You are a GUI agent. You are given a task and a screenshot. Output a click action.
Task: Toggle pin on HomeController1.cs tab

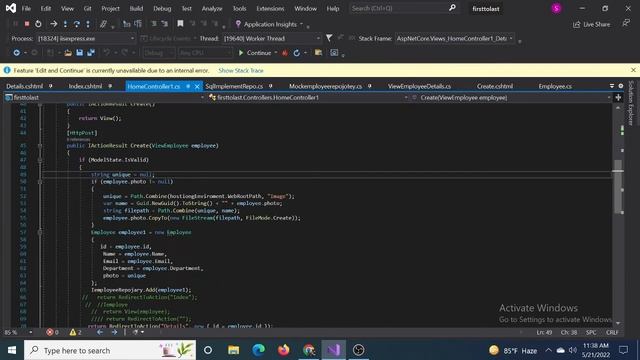coord(188,86)
